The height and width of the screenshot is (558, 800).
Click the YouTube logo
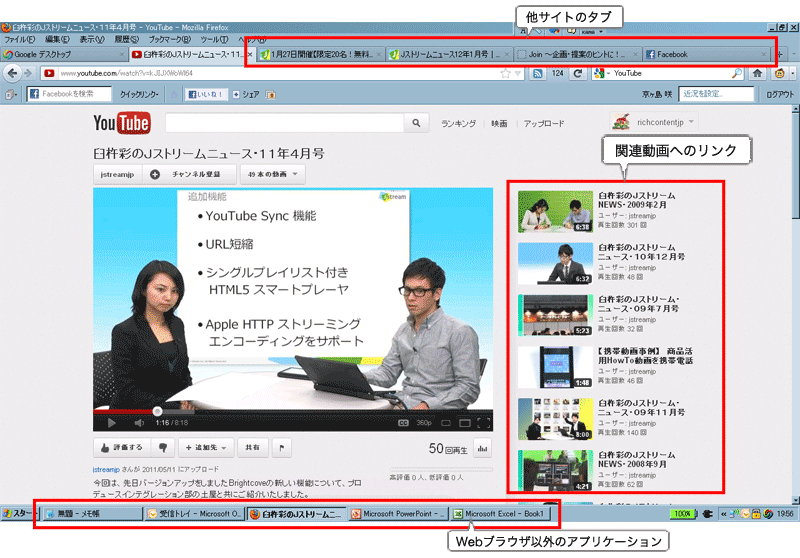coord(121,123)
